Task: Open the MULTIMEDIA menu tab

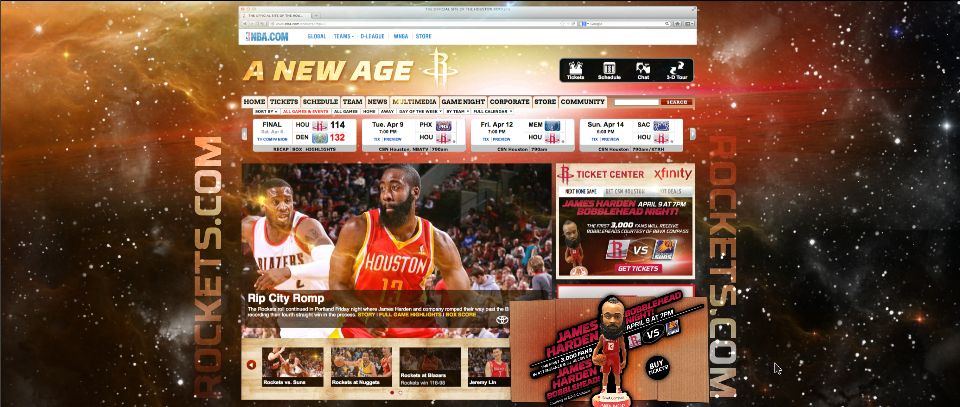Action: (414, 102)
